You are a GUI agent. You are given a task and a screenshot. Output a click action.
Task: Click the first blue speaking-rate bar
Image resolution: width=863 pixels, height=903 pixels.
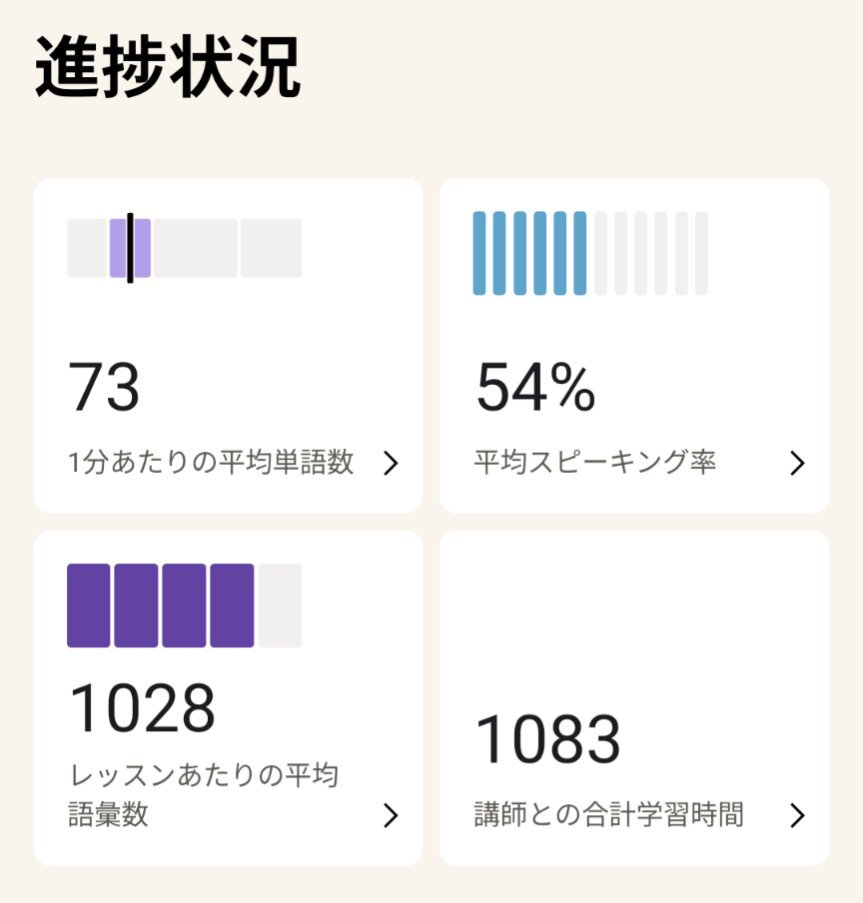(479, 253)
